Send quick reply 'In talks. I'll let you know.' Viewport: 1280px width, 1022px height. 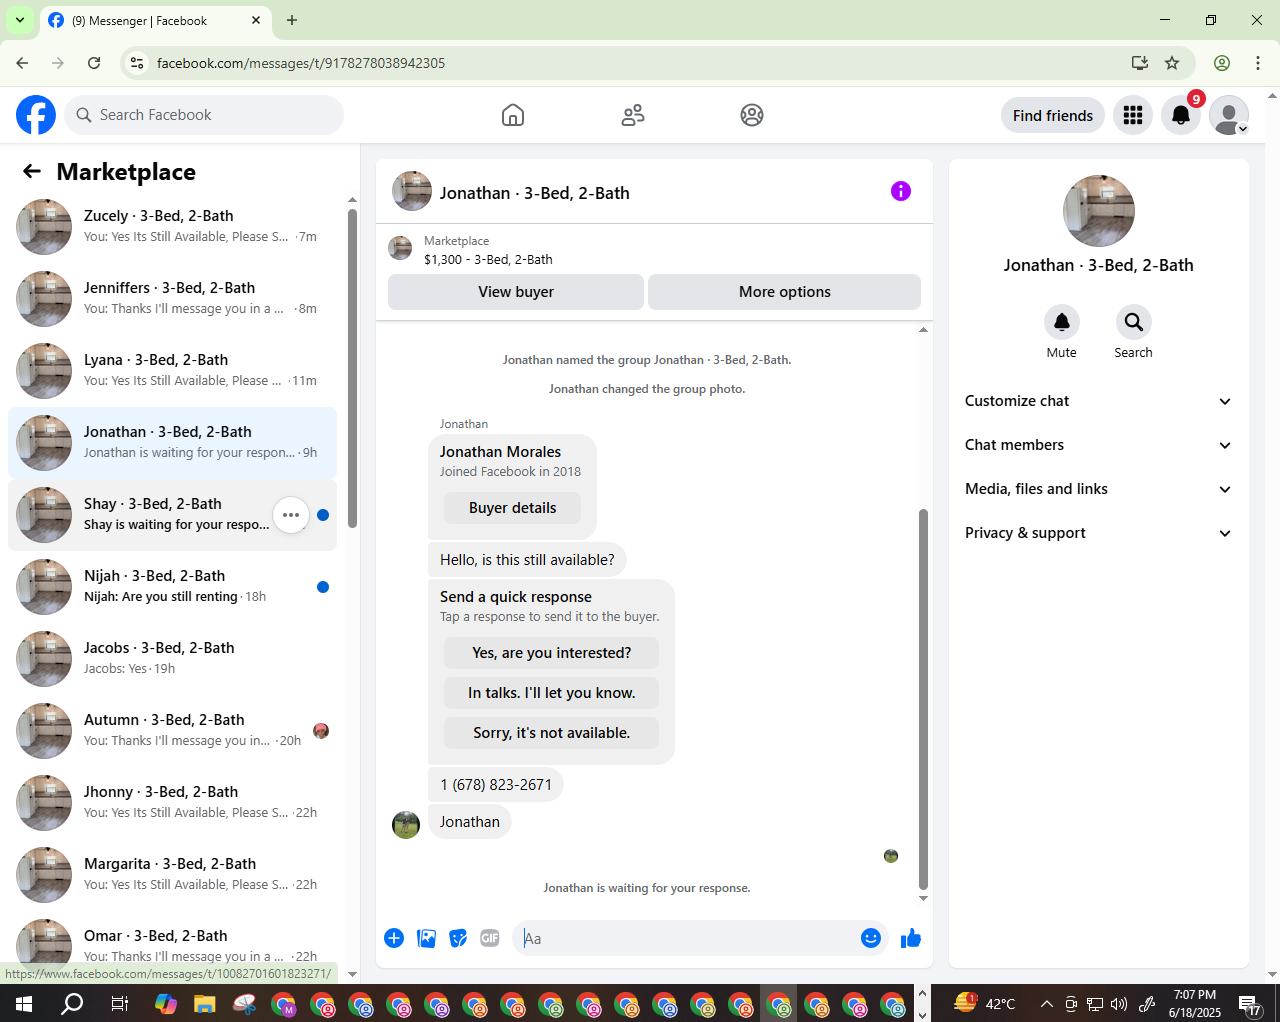coord(552,693)
